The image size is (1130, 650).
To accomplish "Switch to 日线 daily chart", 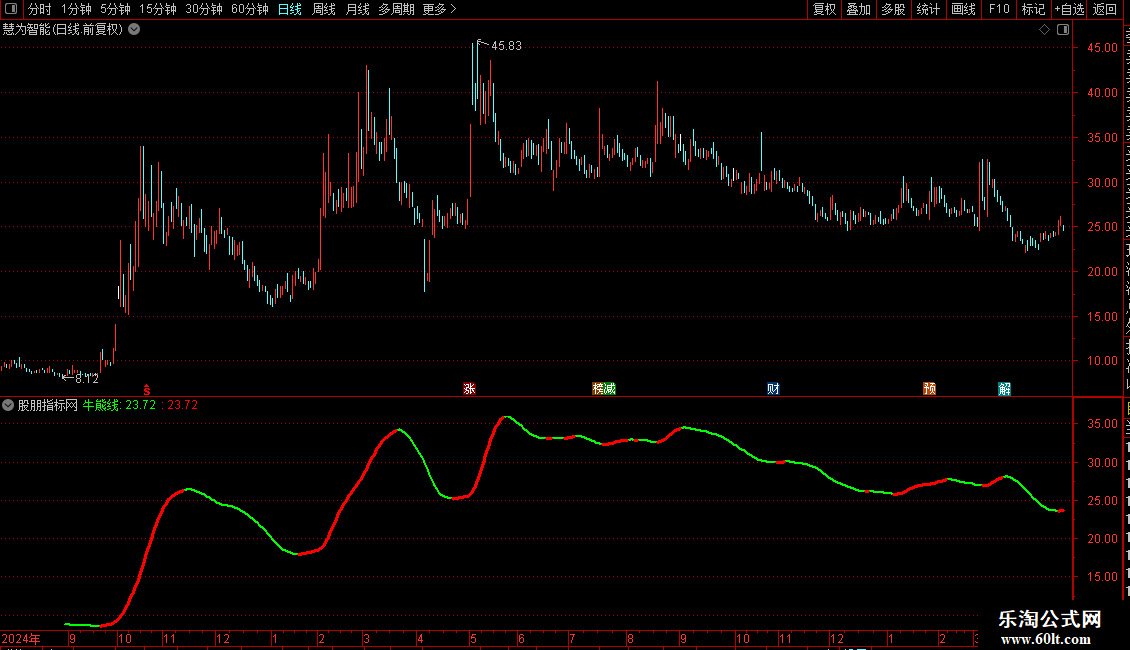I will tap(290, 9).
